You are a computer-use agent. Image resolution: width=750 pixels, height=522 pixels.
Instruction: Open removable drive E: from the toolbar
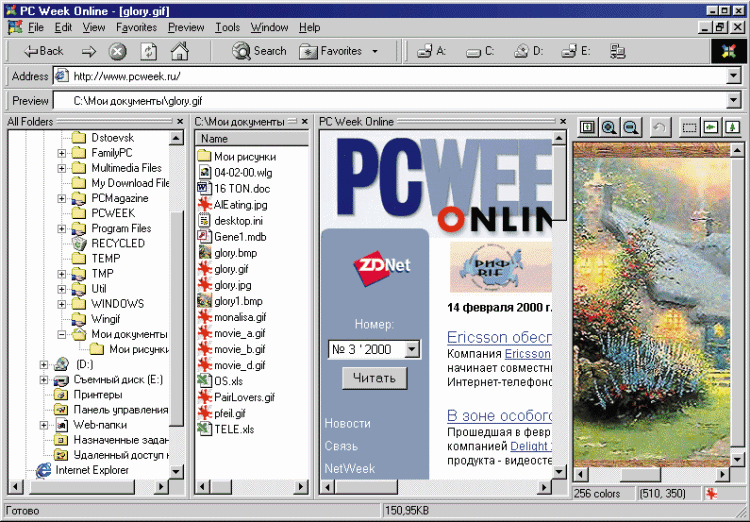pos(575,51)
